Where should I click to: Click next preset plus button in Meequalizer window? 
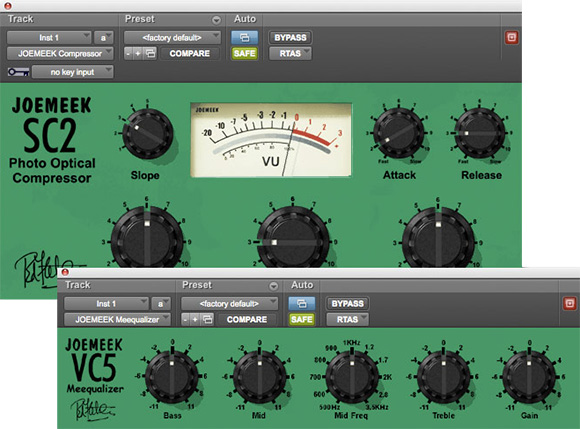coord(195,320)
